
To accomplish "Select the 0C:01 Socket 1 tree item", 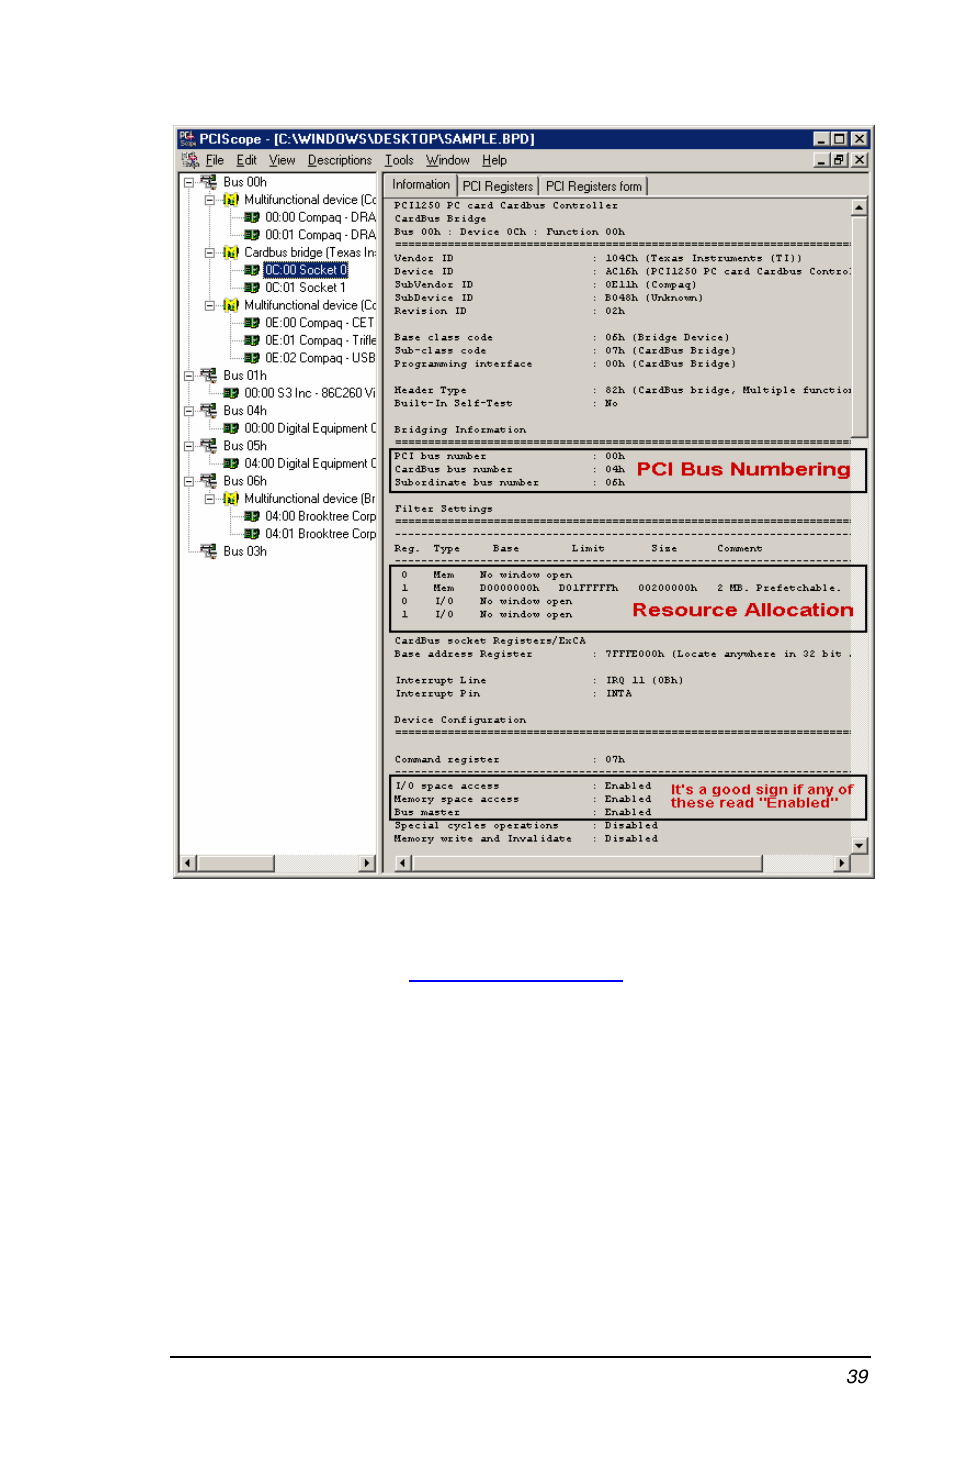I will click(305, 288).
